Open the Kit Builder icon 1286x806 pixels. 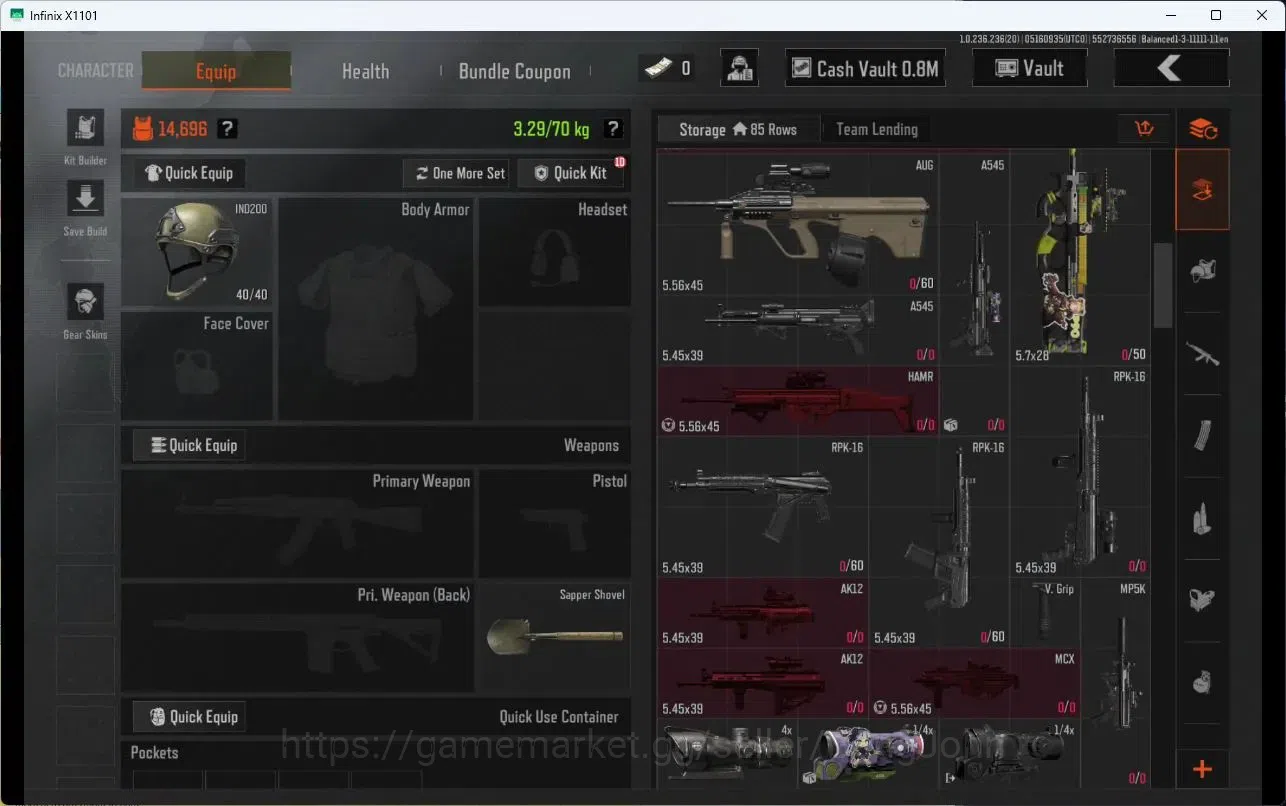pos(85,129)
